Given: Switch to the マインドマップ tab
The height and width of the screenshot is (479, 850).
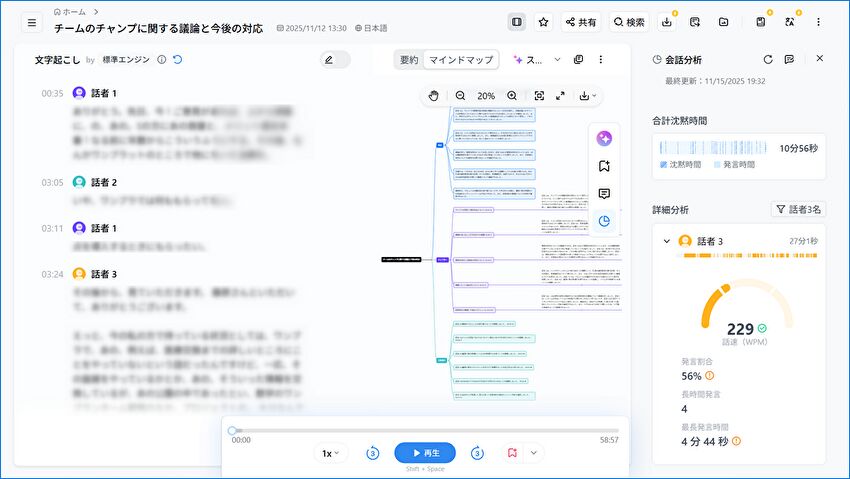Looking at the screenshot, I should click(x=461, y=60).
